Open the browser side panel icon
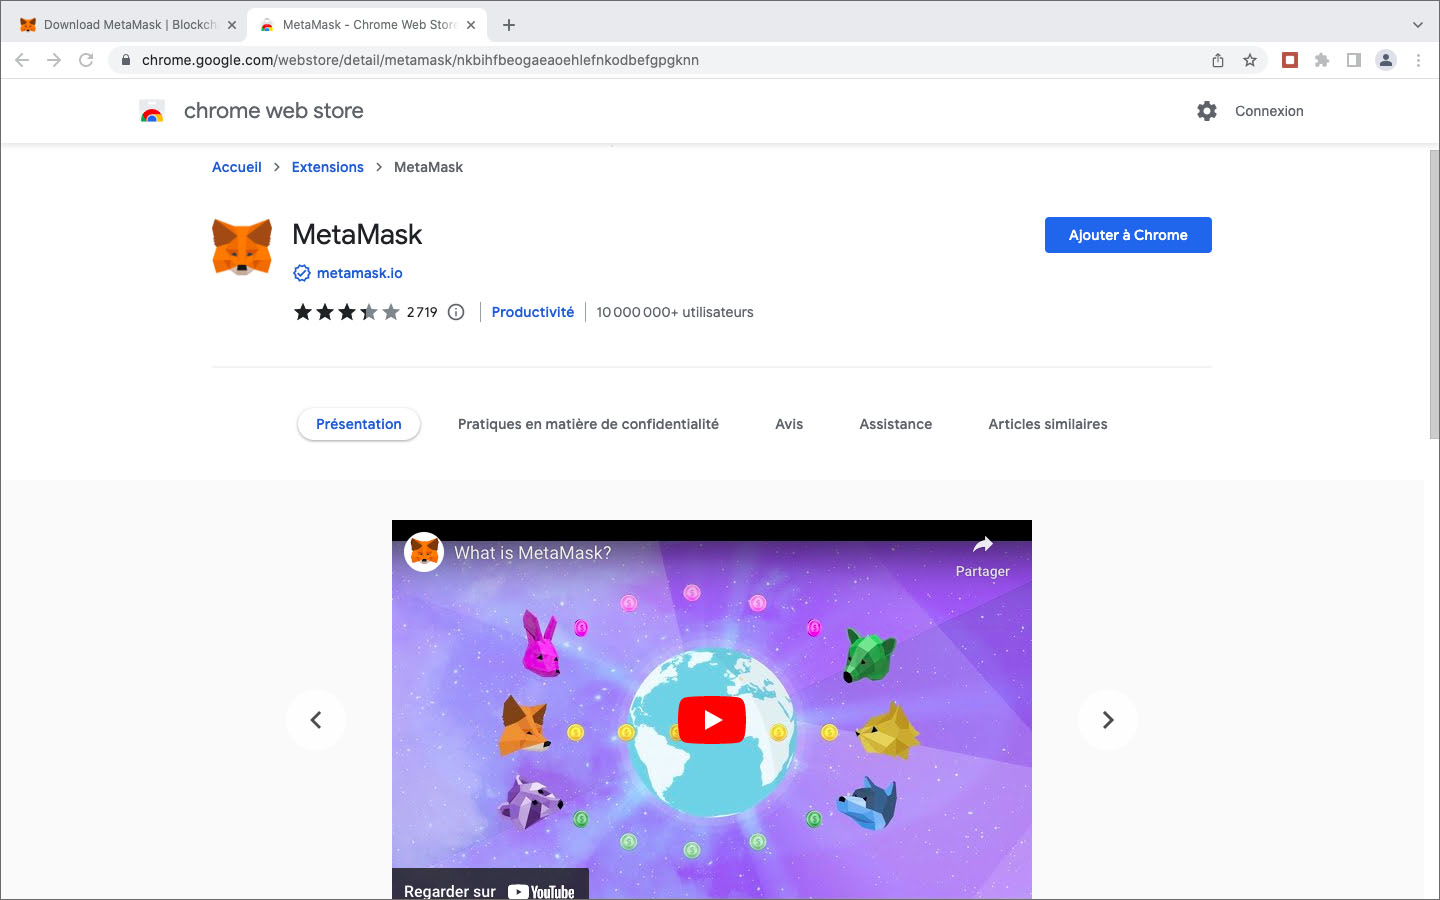1440x900 pixels. pyautogui.click(x=1354, y=60)
